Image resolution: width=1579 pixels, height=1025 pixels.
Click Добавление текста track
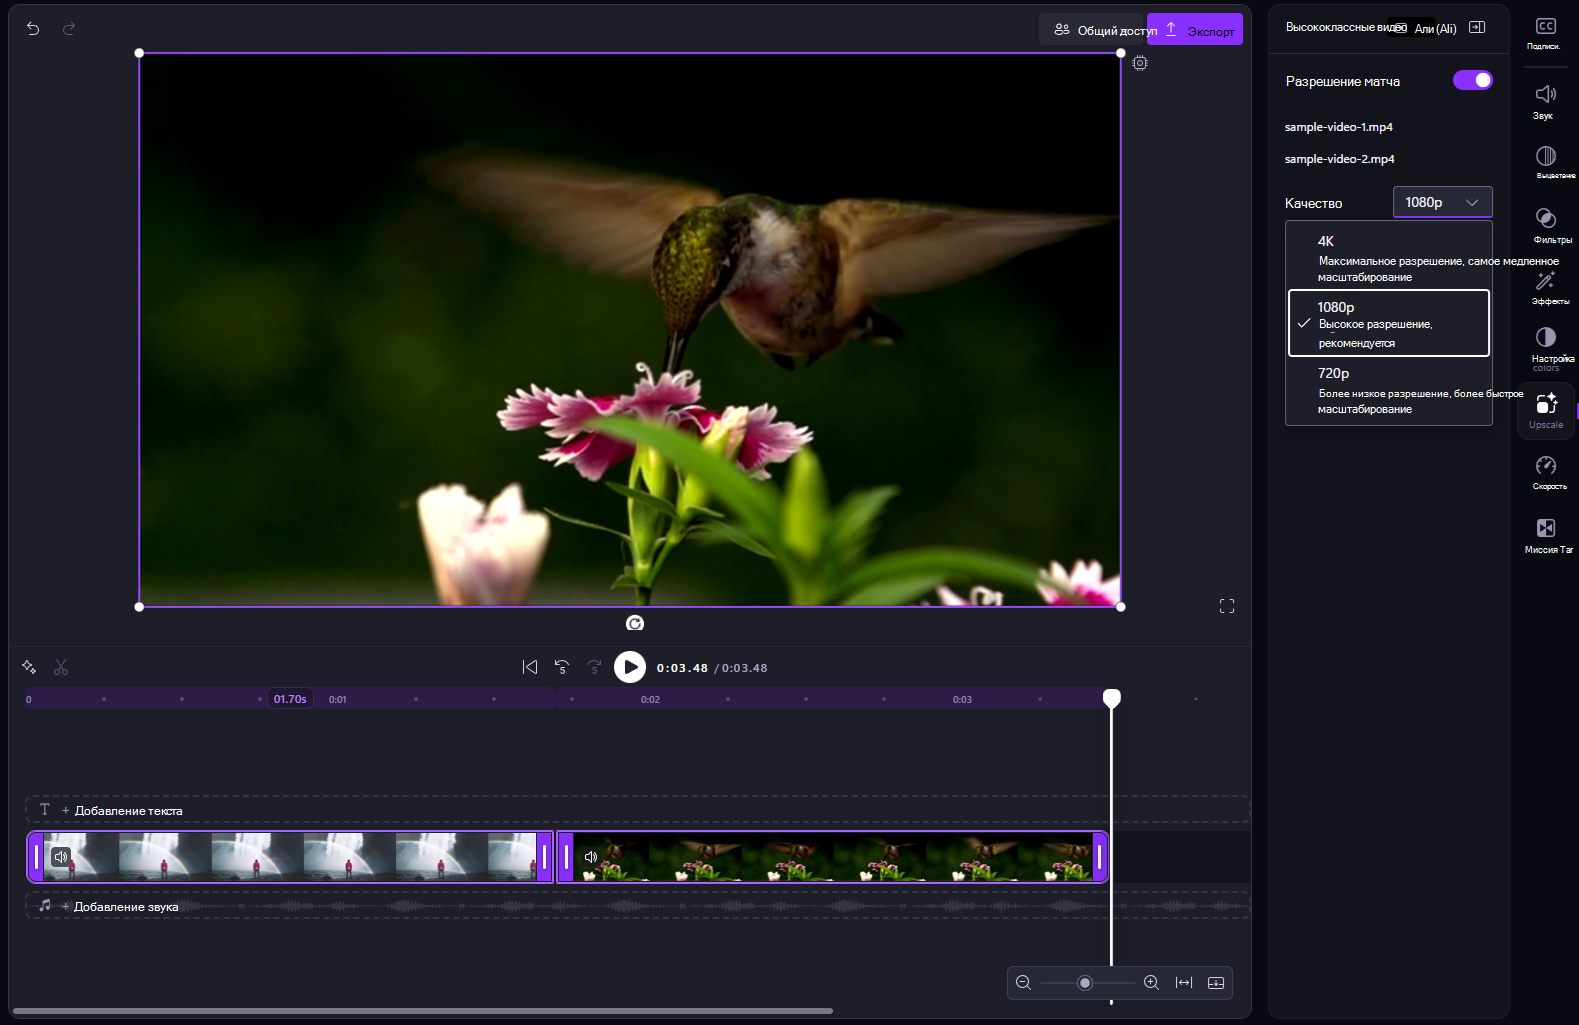637,810
